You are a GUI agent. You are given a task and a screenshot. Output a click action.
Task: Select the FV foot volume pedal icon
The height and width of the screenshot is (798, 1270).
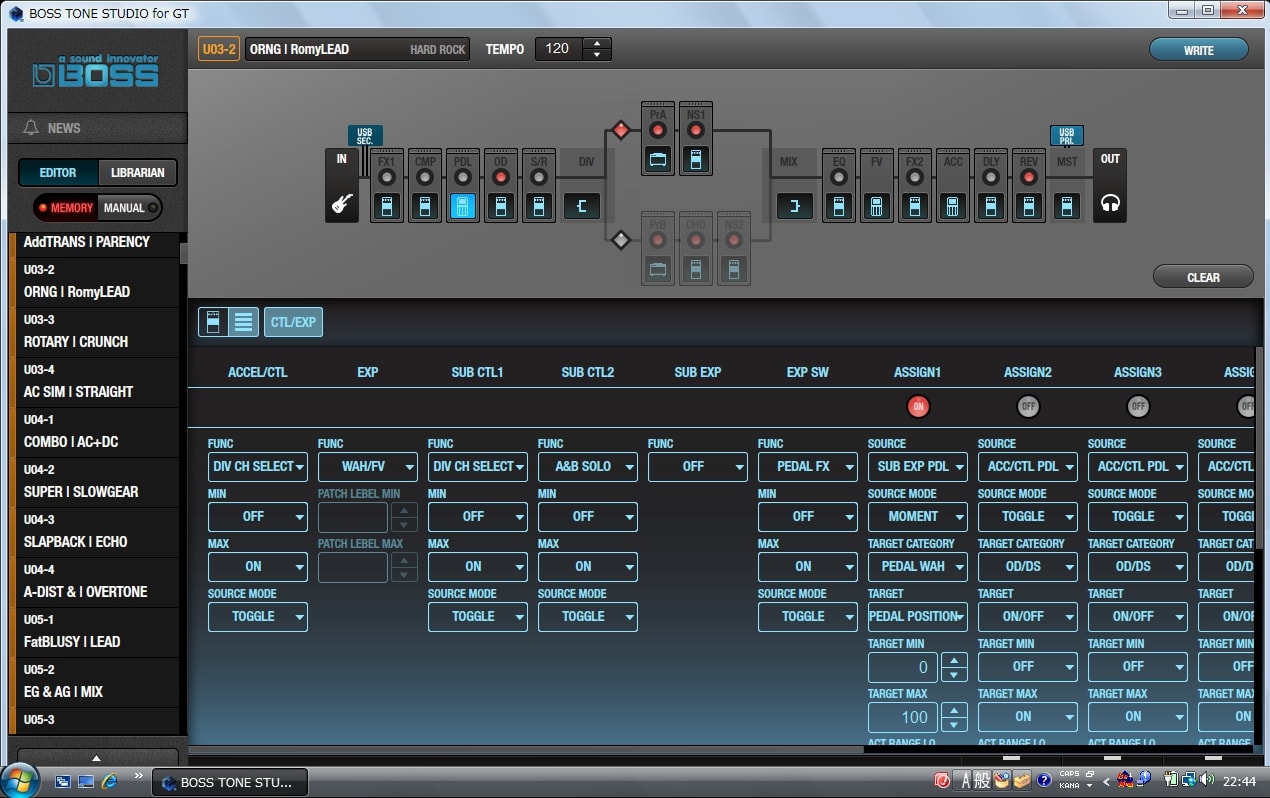click(x=876, y=207)
